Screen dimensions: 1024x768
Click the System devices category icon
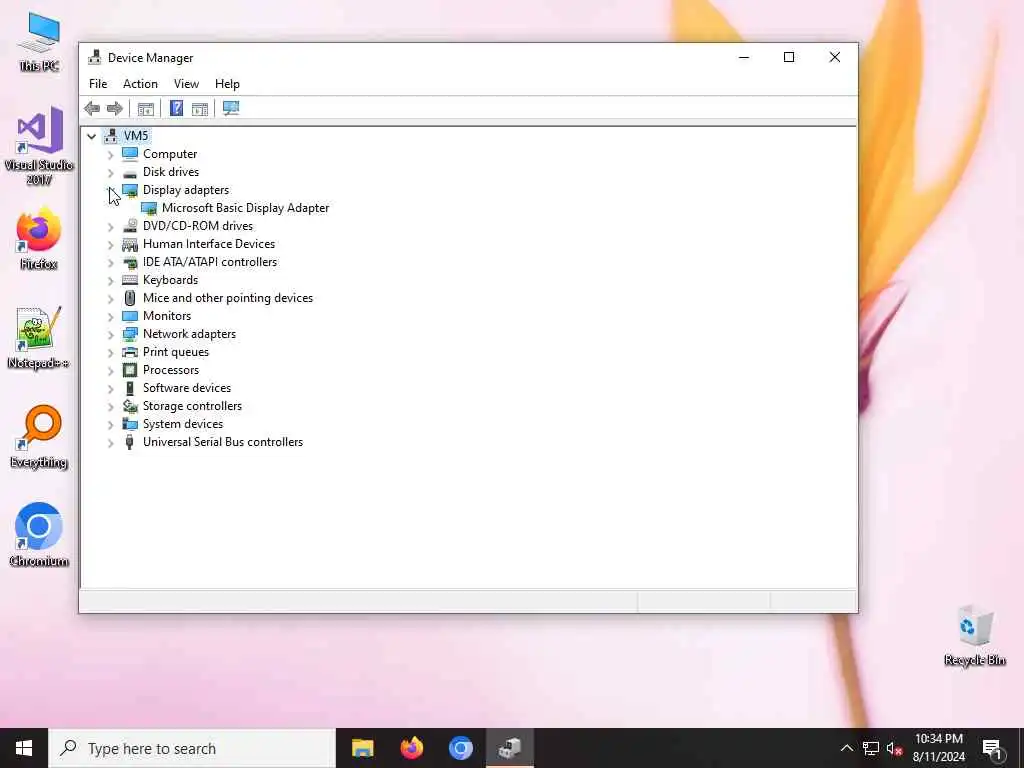click(130, 424)
